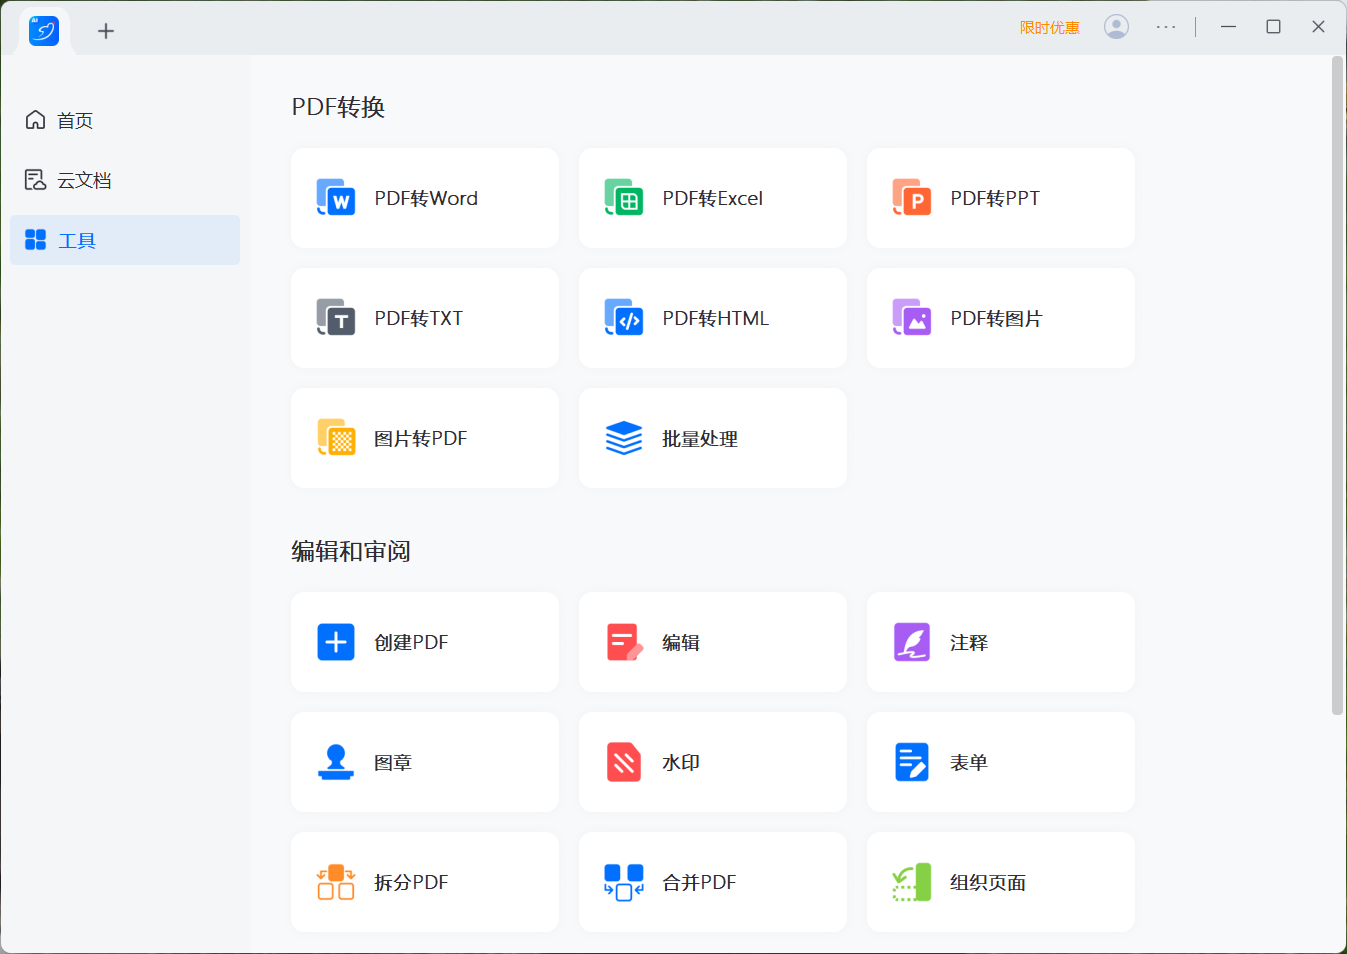Open the 图章 text label
The height and width of the screenshot is (954, 1347).
(393, 762)
